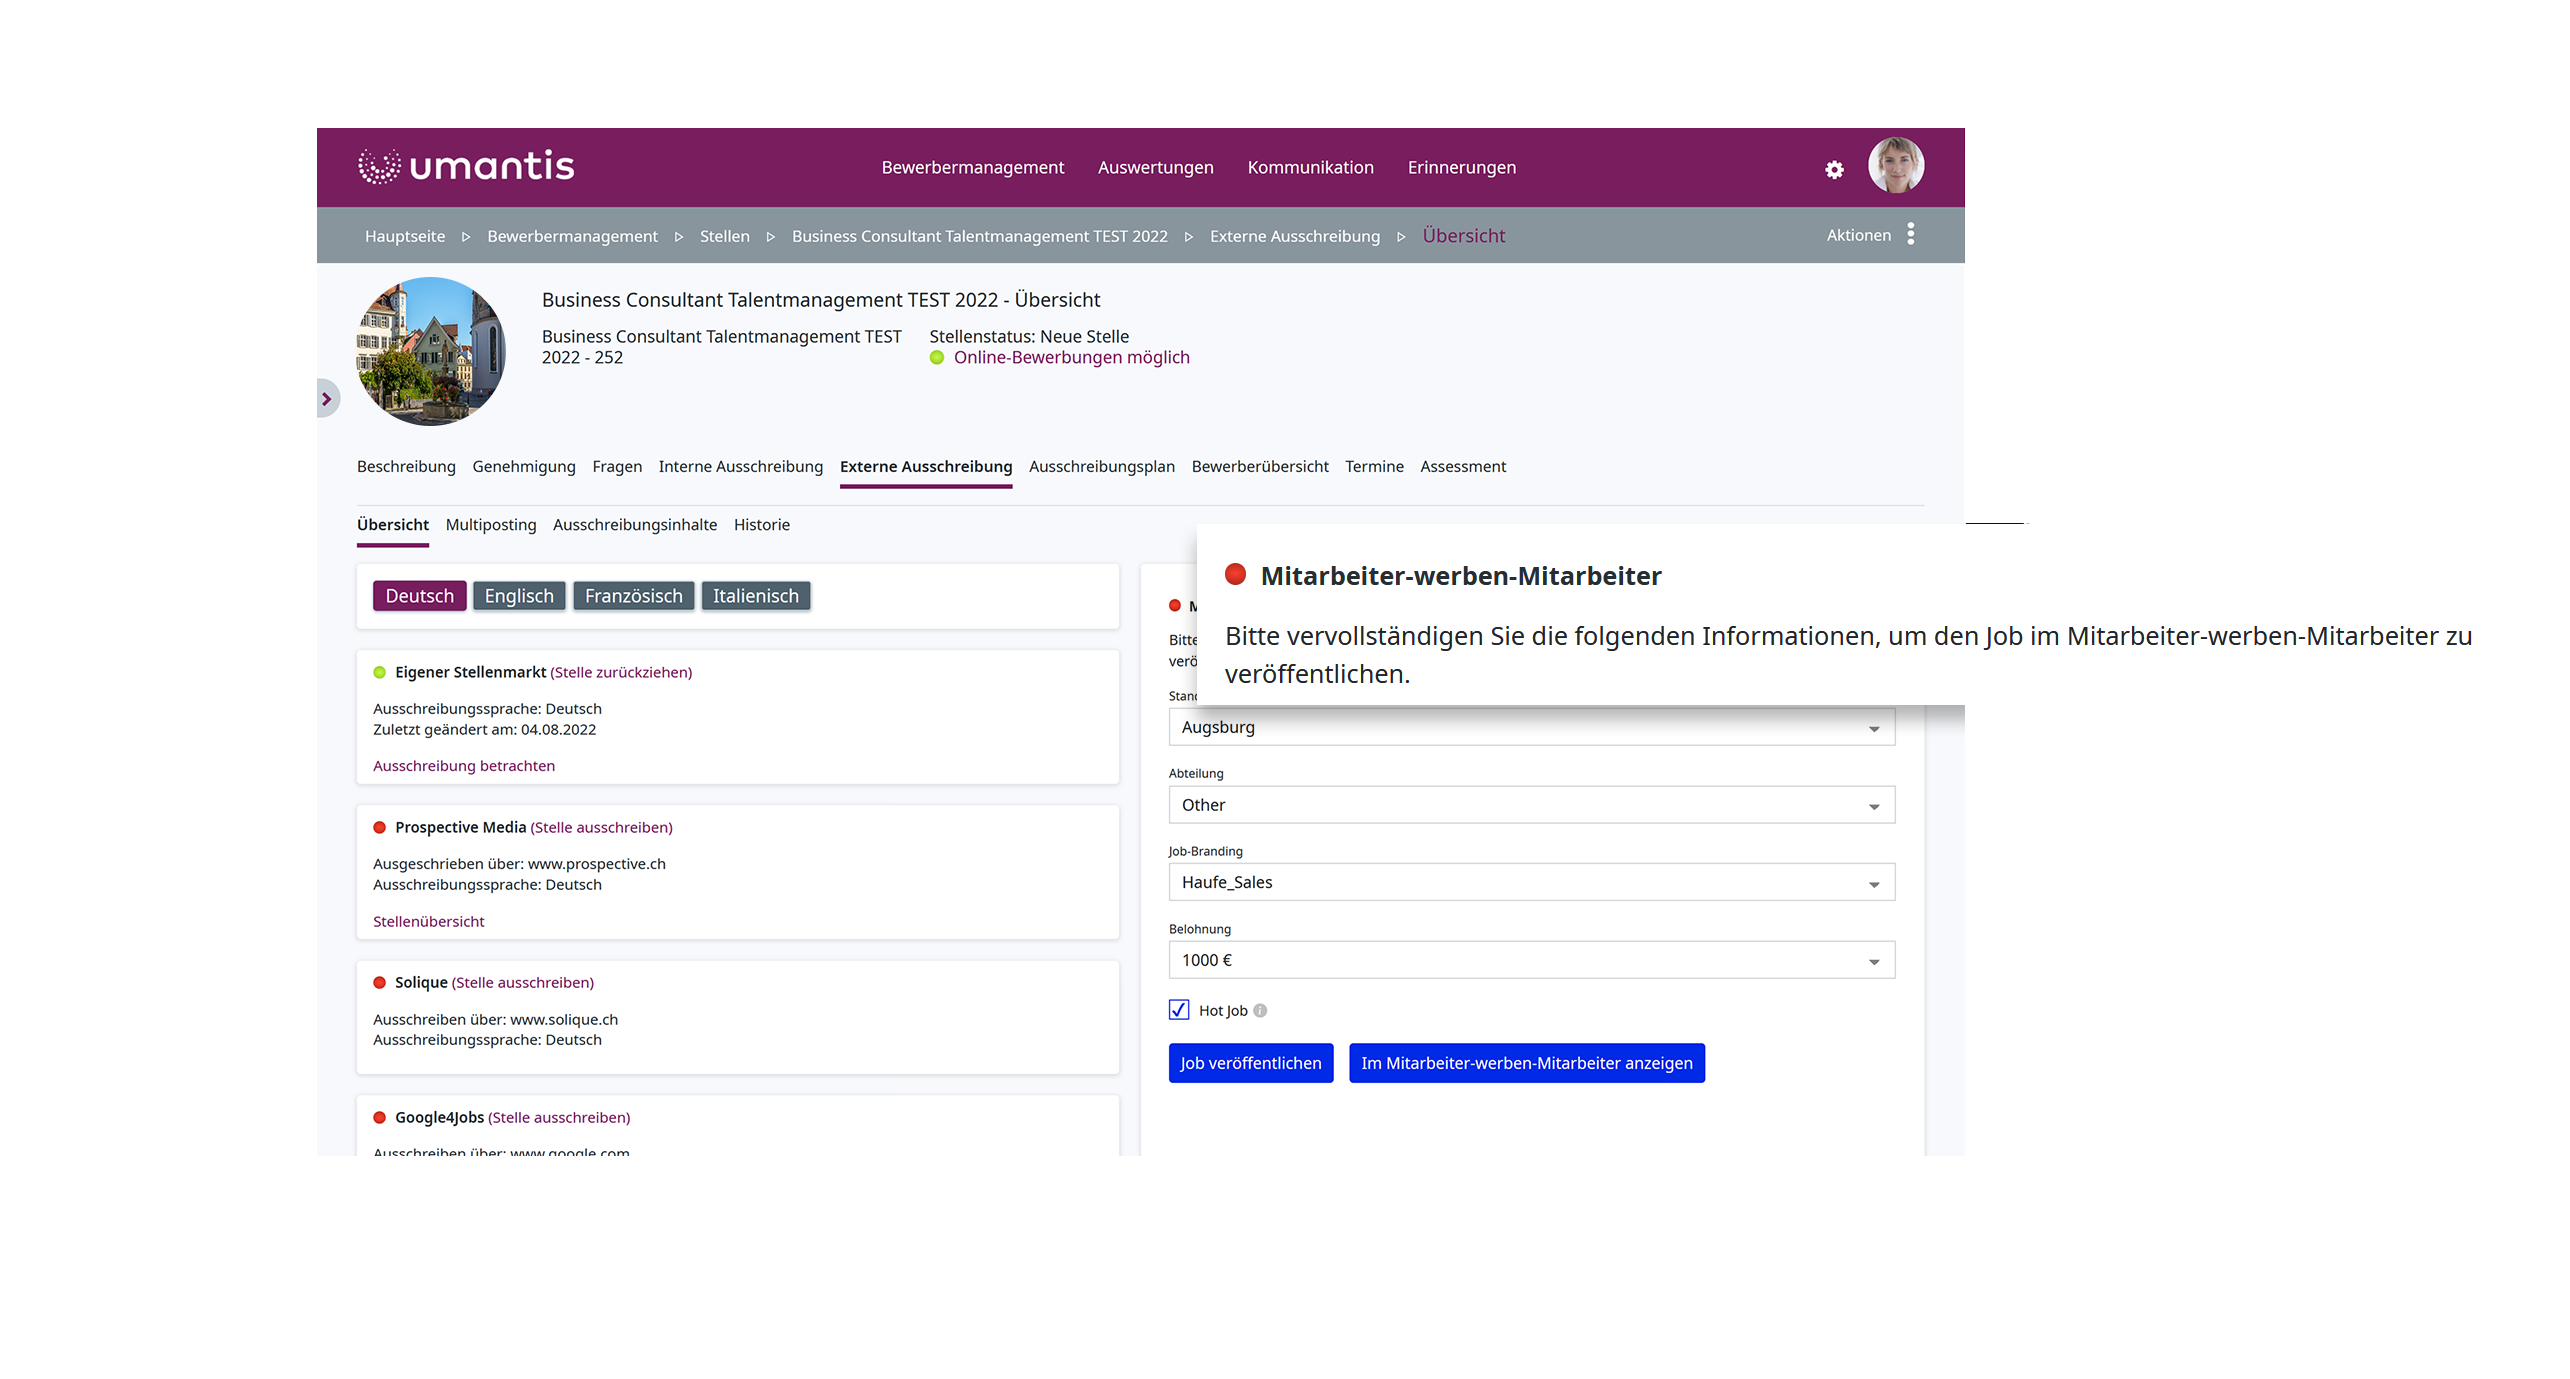This screenshot has height=1379, width=2570.
Task: Open the settings gear icon
Action: pyautogui.click(x=1833, y=170)
